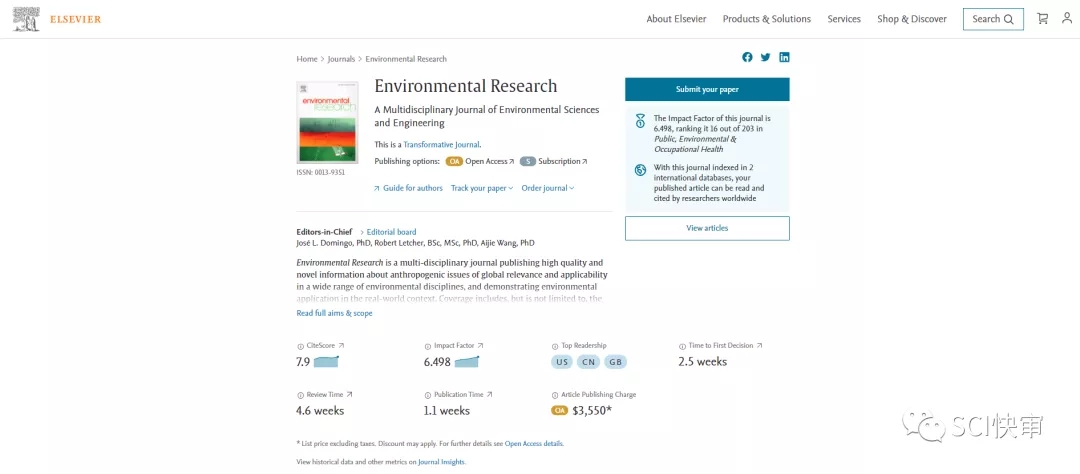This screenshot has width=1080, height=474.
Task: Click the Impact Factor info icon
Action: pos(428,346)
